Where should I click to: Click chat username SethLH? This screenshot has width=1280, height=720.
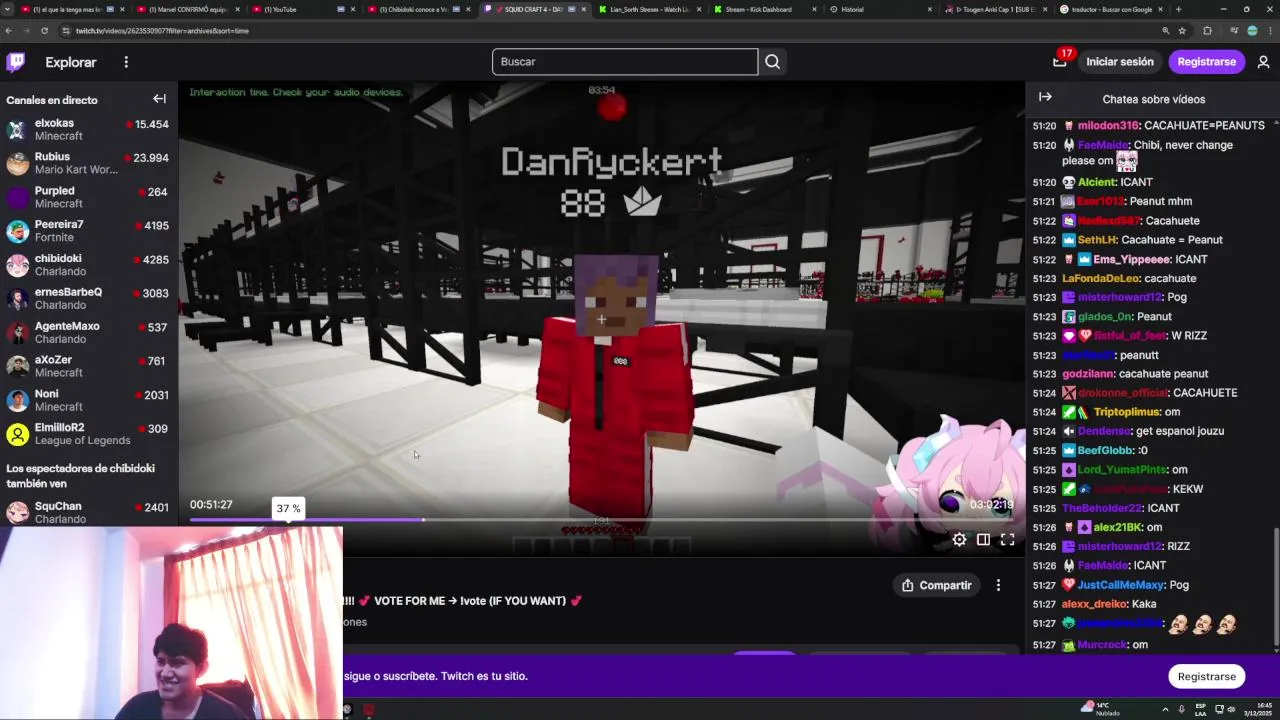(x=1097, y=240)
